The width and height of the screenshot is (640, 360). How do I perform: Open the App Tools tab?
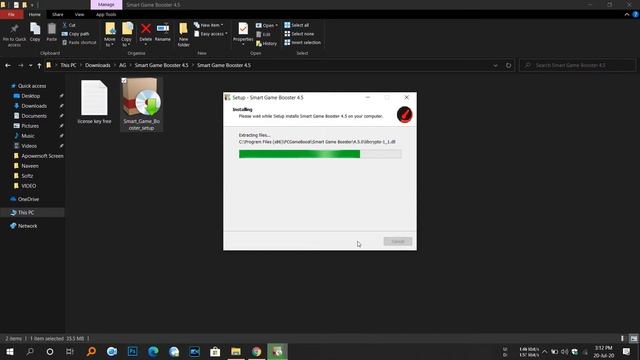pyautogui.click(x=106, y=14)
